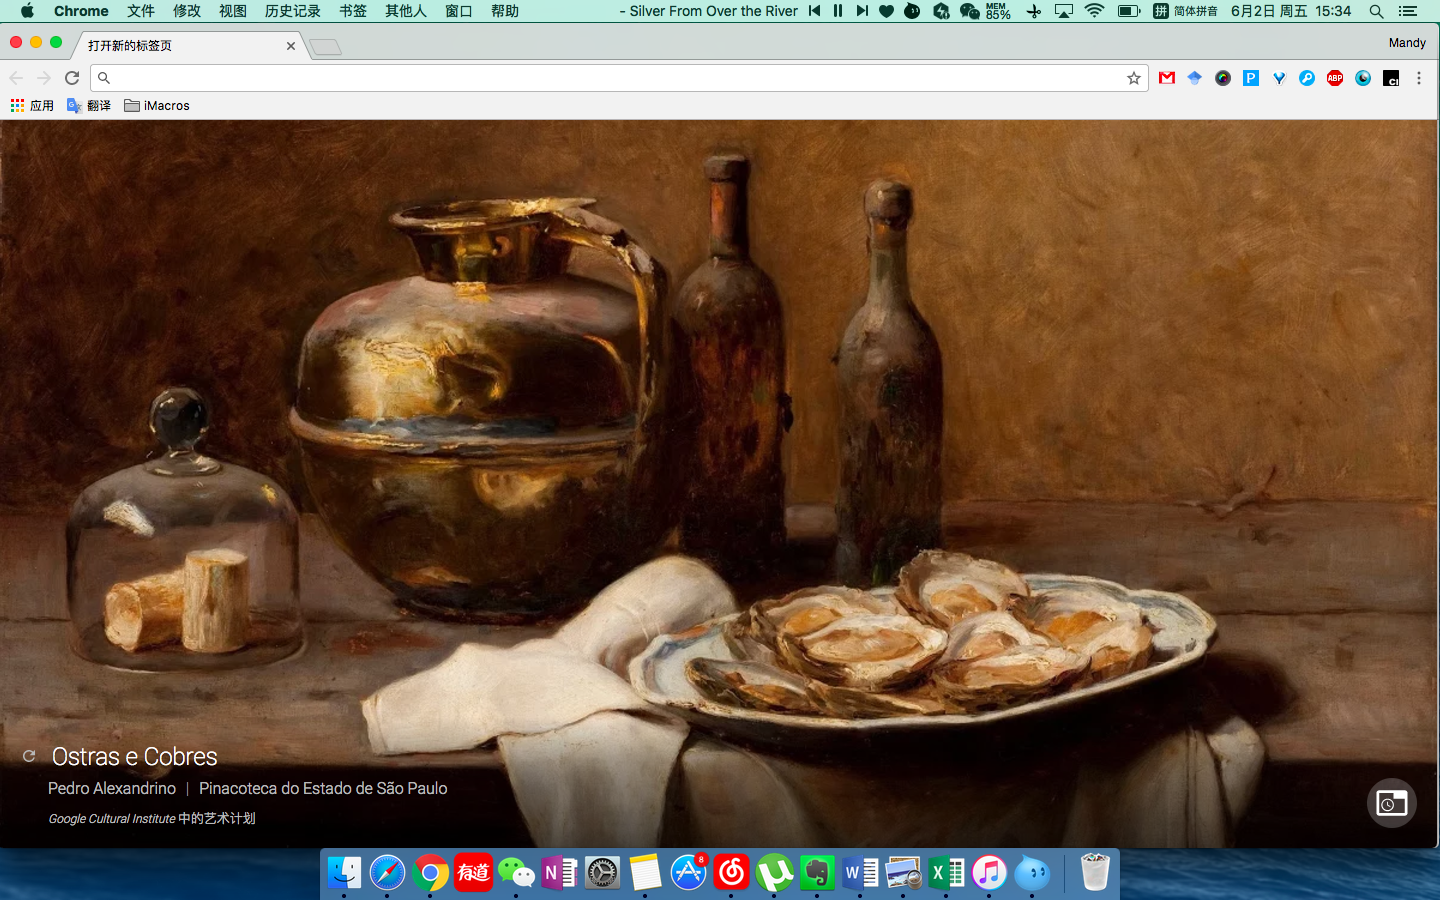Open the 文件 menu

pyautogui.click(x=141, y=11)
